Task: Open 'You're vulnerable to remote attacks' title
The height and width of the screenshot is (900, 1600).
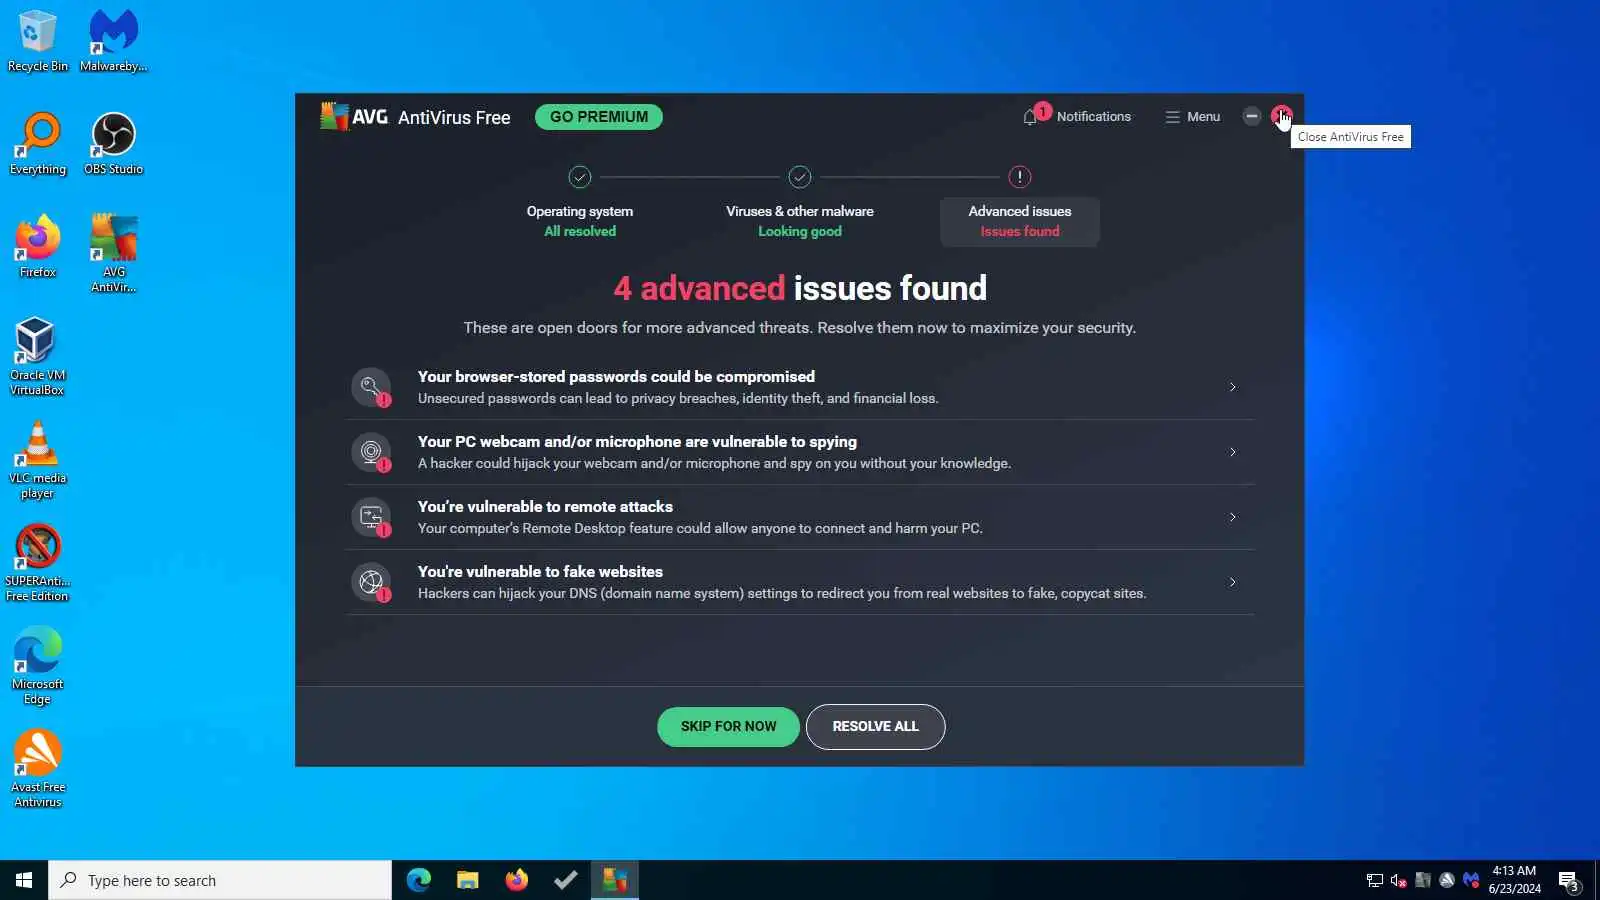Action: 545,507
